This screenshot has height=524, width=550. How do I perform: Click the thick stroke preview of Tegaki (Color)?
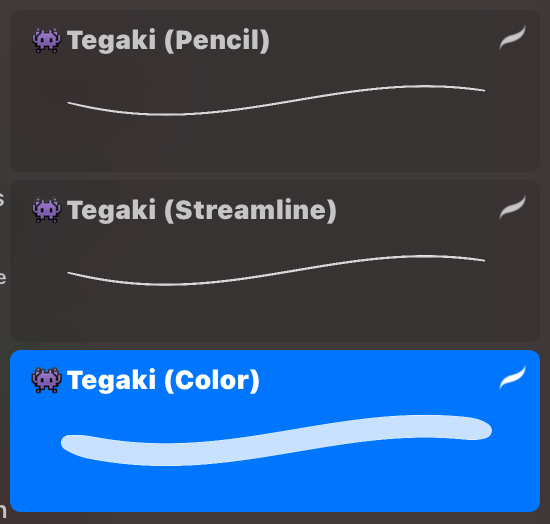[x=276, y=440]
